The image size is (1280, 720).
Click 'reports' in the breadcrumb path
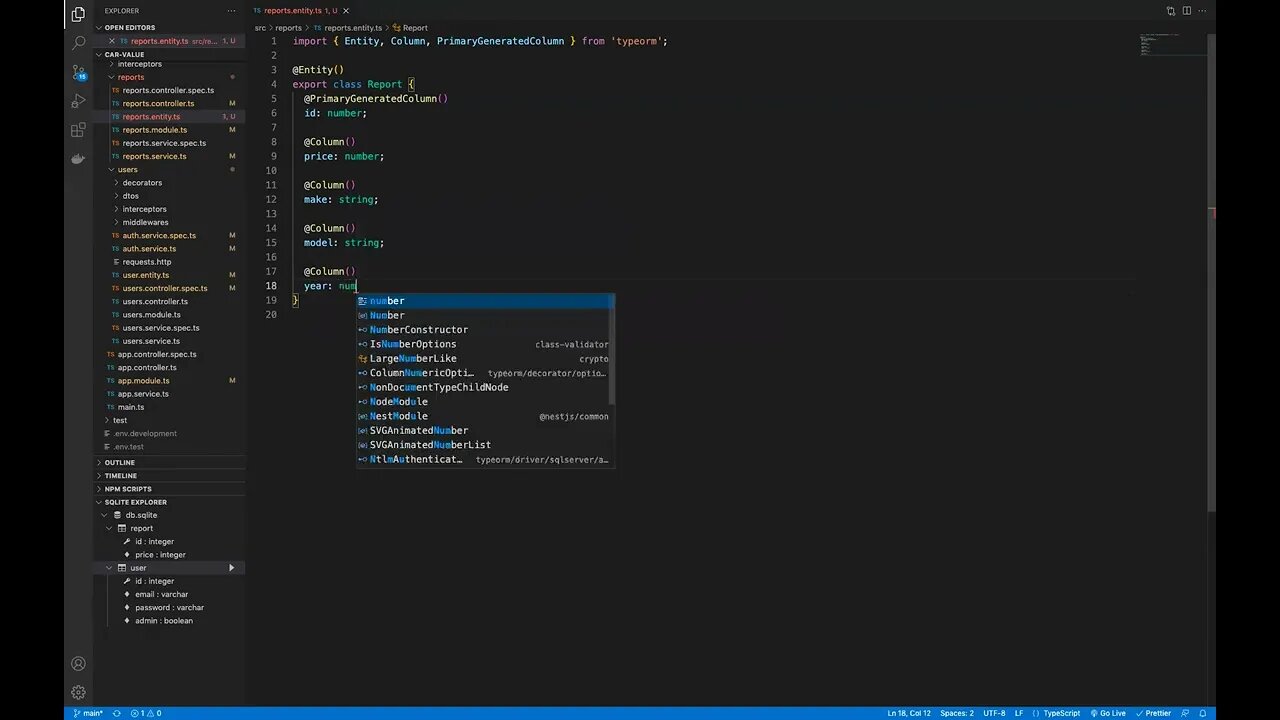(288, 28)
